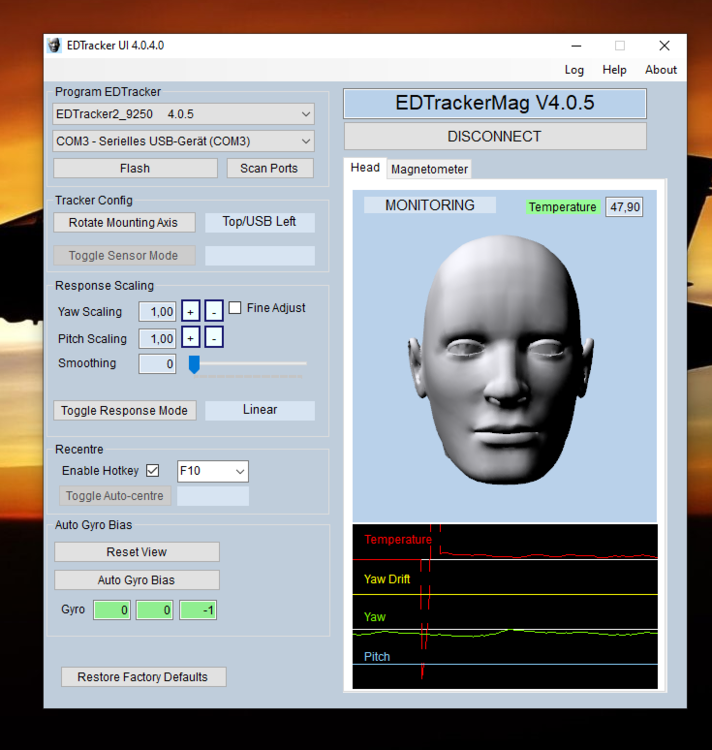Open the Log menu
Image resolution: width=712 pixels, height=750 pixels.
coord(574,70)
